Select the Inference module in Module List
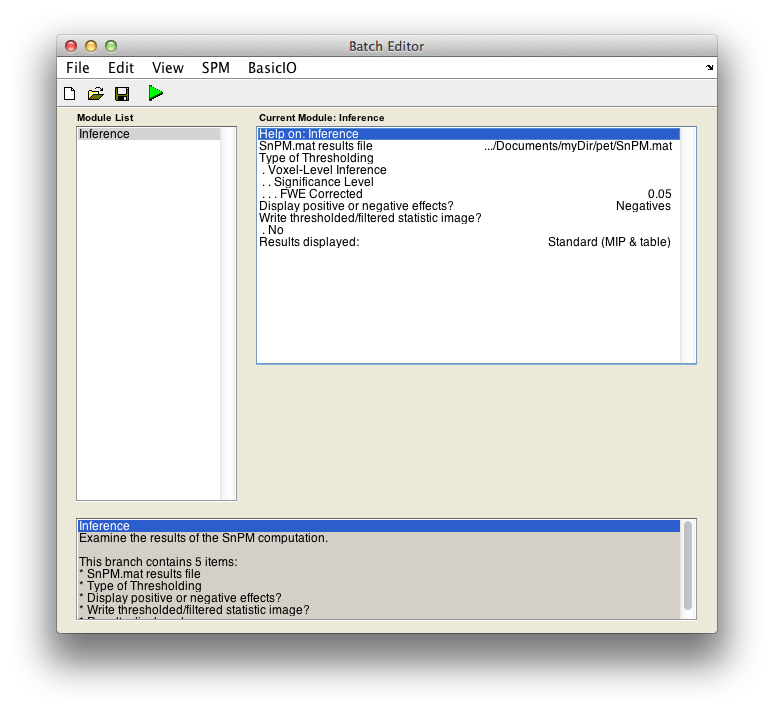 149,134
